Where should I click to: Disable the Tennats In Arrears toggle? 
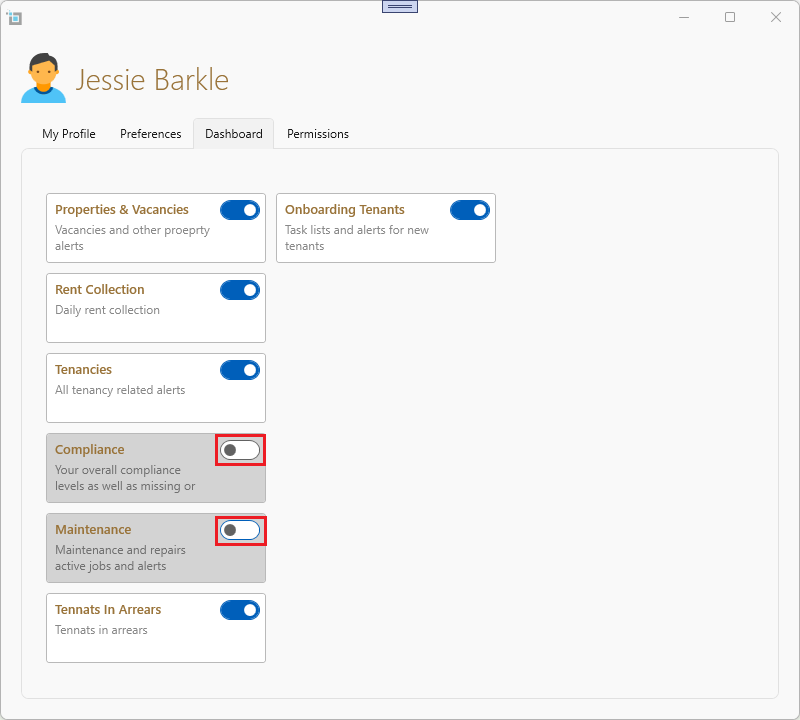pyautogui.click(x=240, y=610)
